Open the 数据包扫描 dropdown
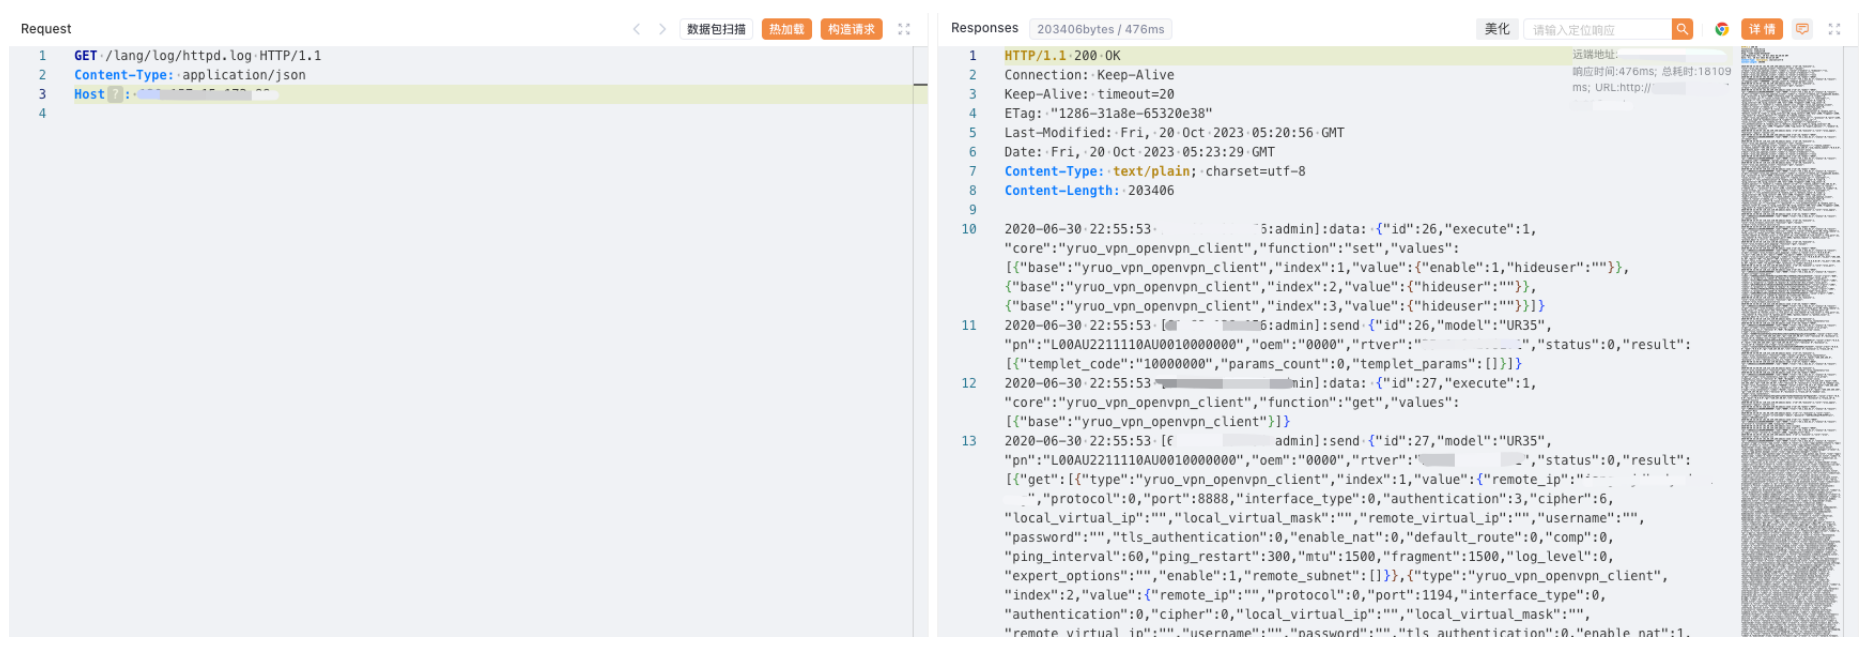The width and height of the screenshot is (1869, 645). [x=716, y=29]
